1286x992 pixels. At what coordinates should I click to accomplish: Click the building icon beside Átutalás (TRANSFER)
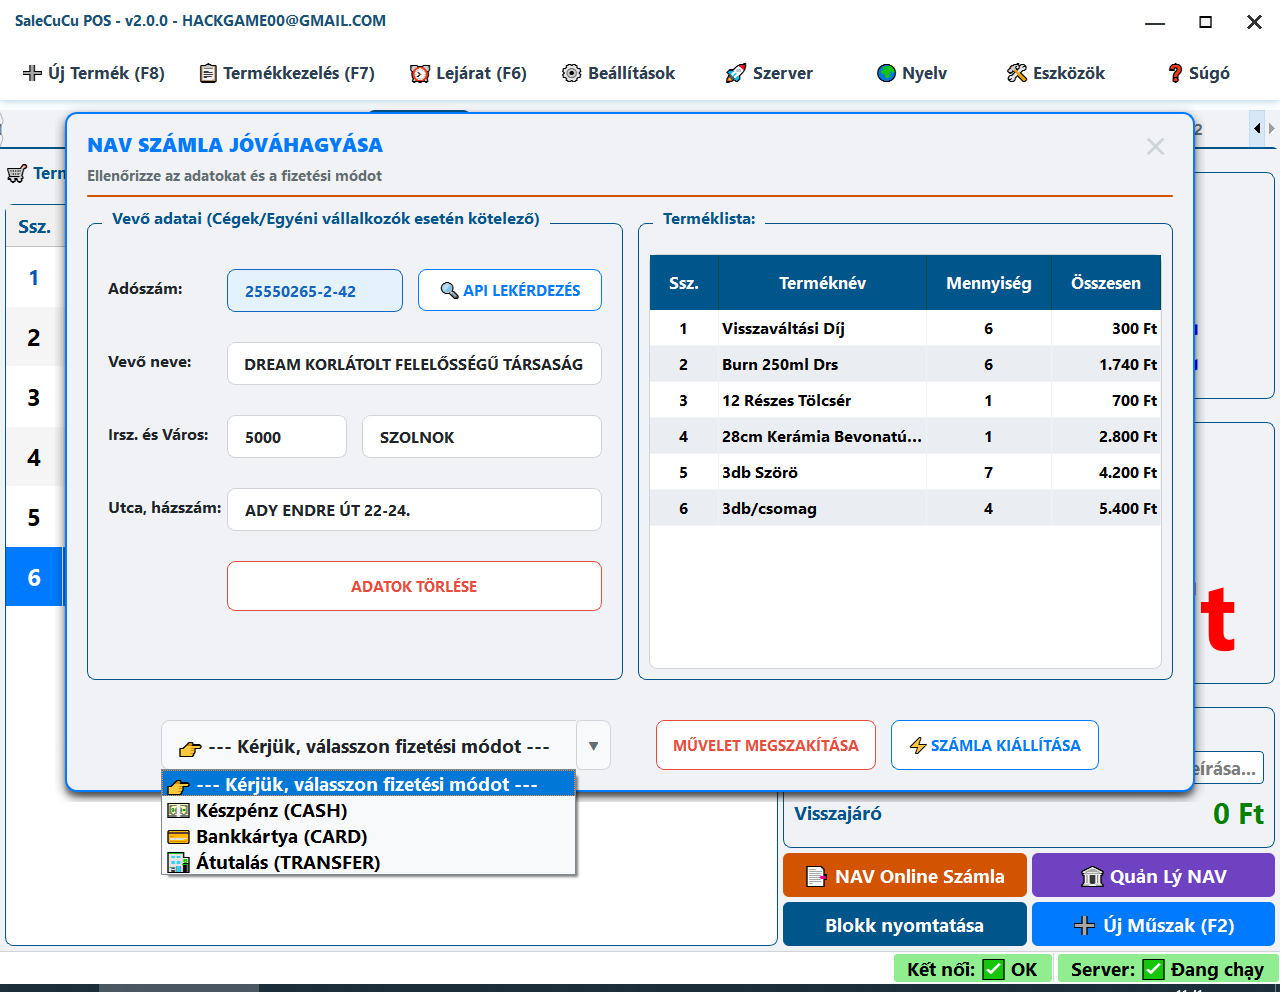179,863
